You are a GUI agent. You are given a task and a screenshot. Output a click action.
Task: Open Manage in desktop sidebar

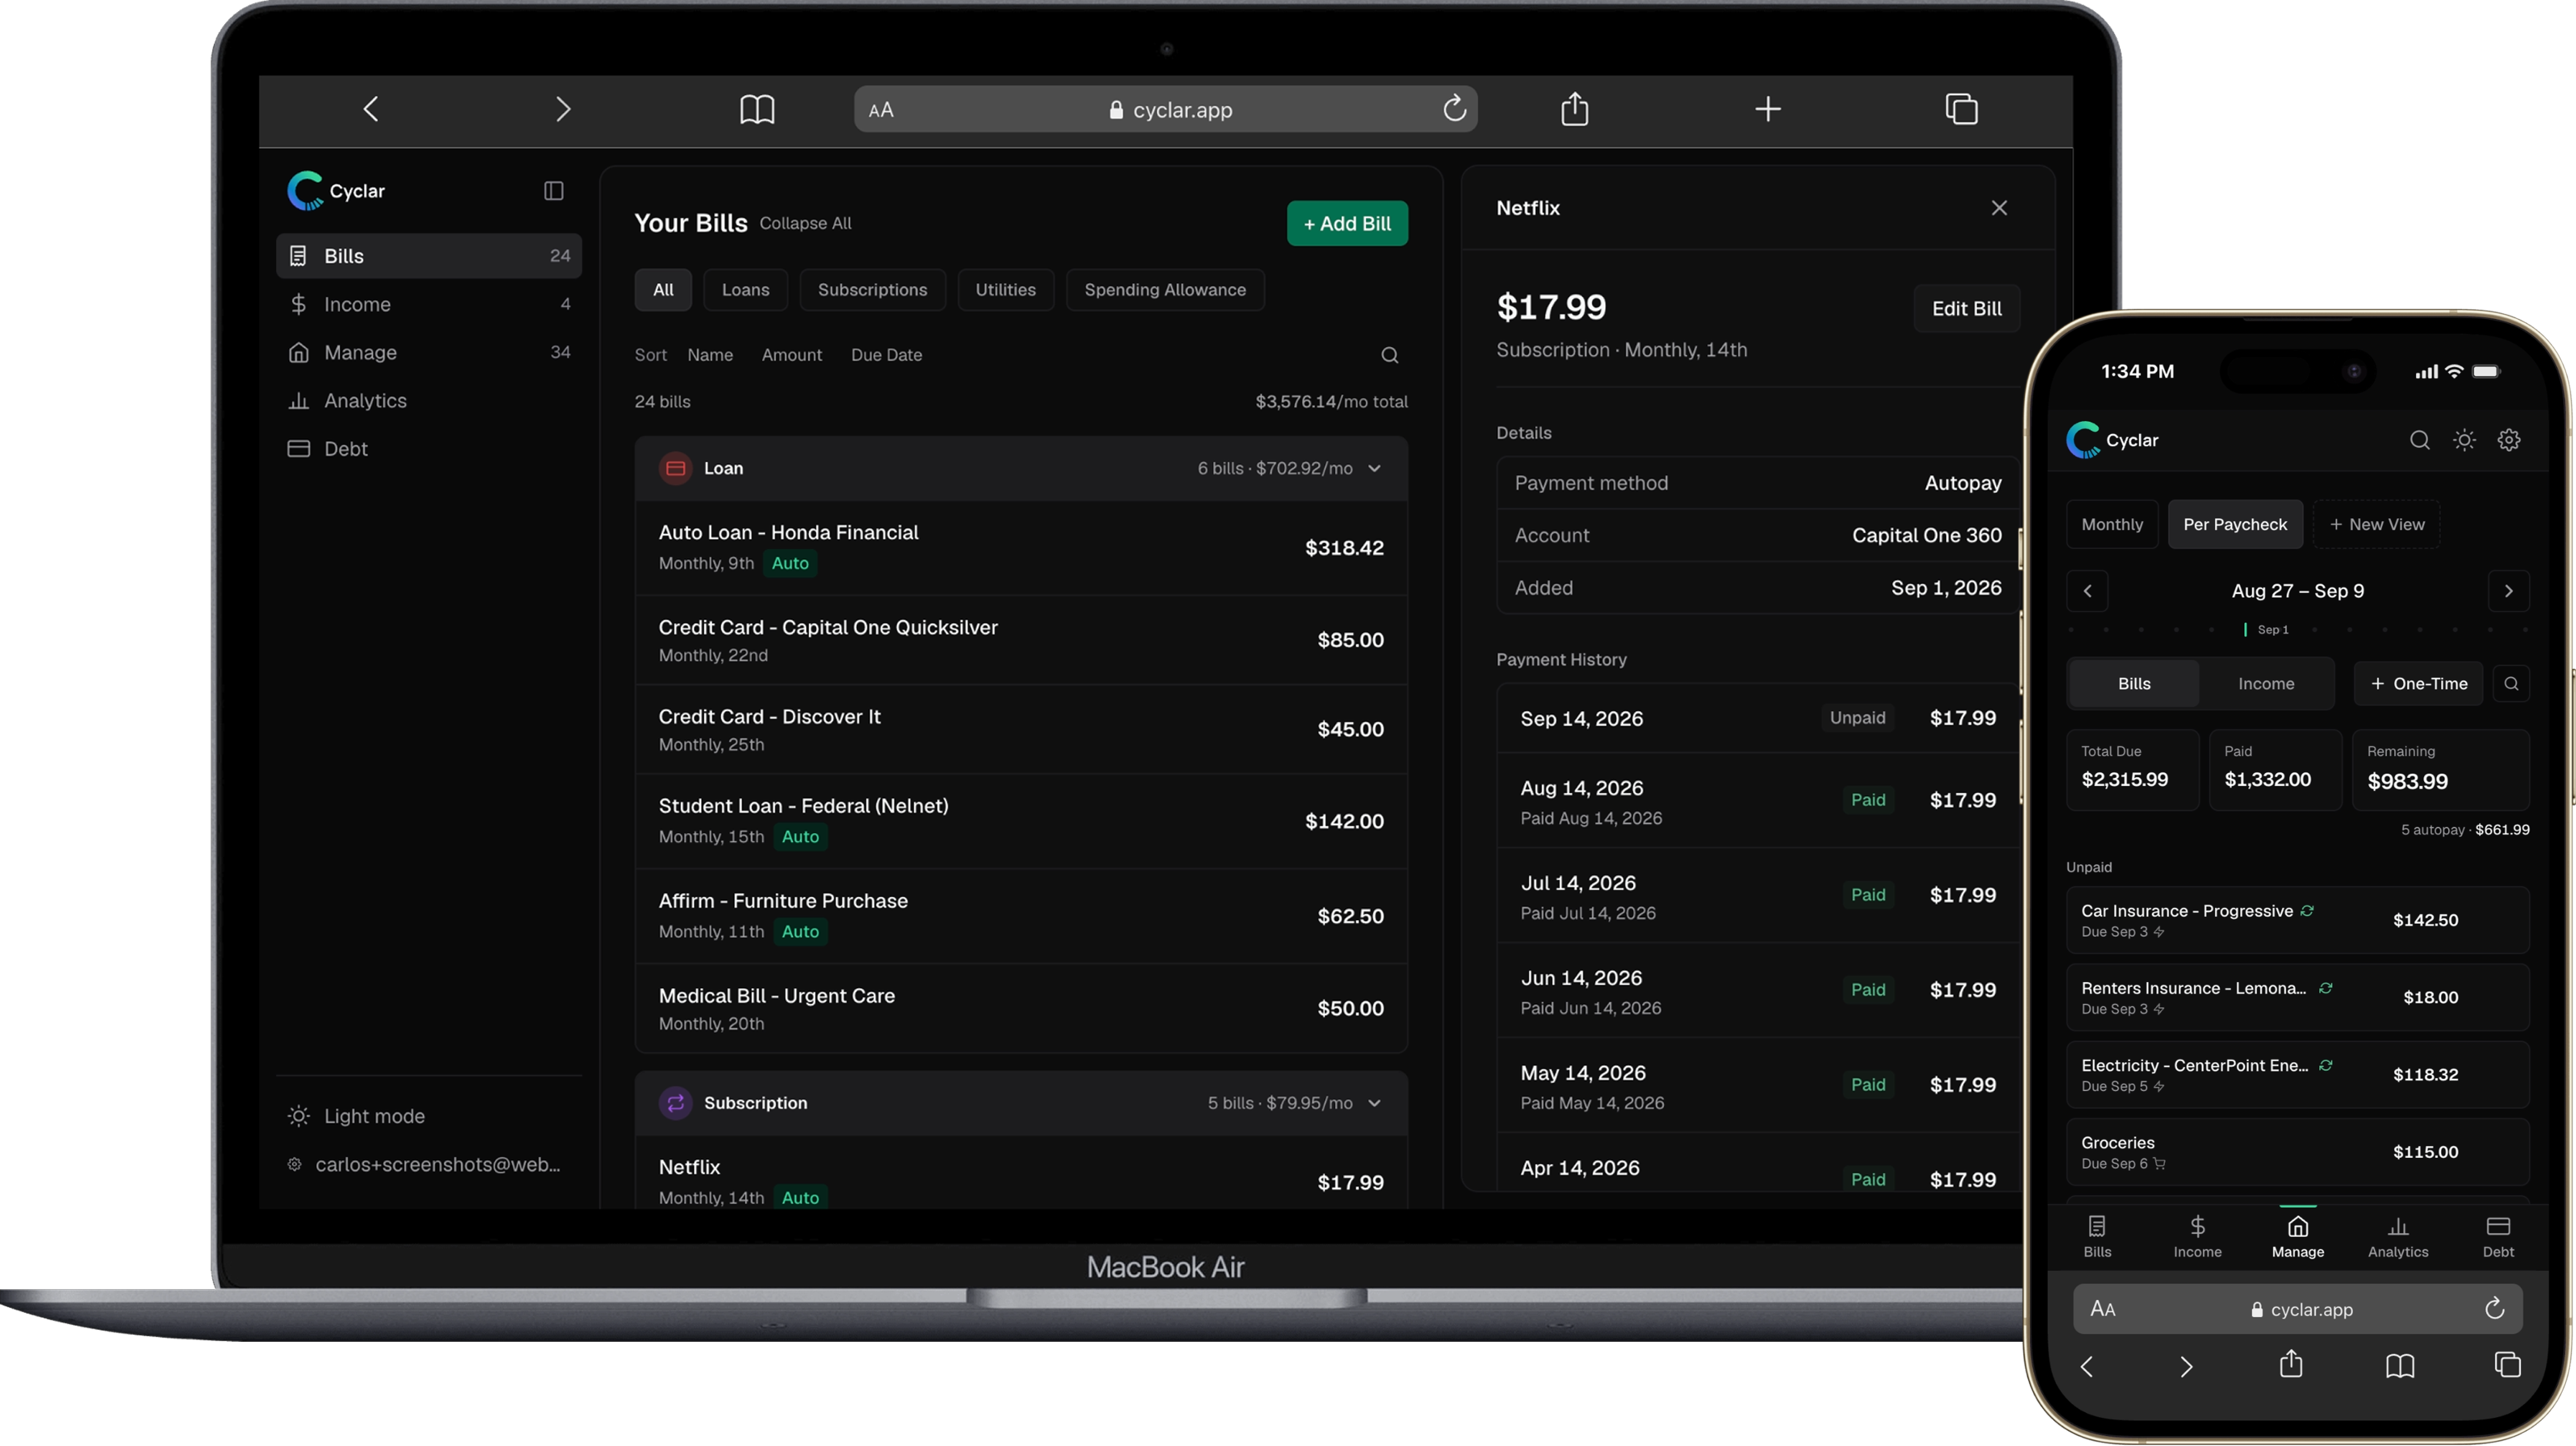point(428,352)
